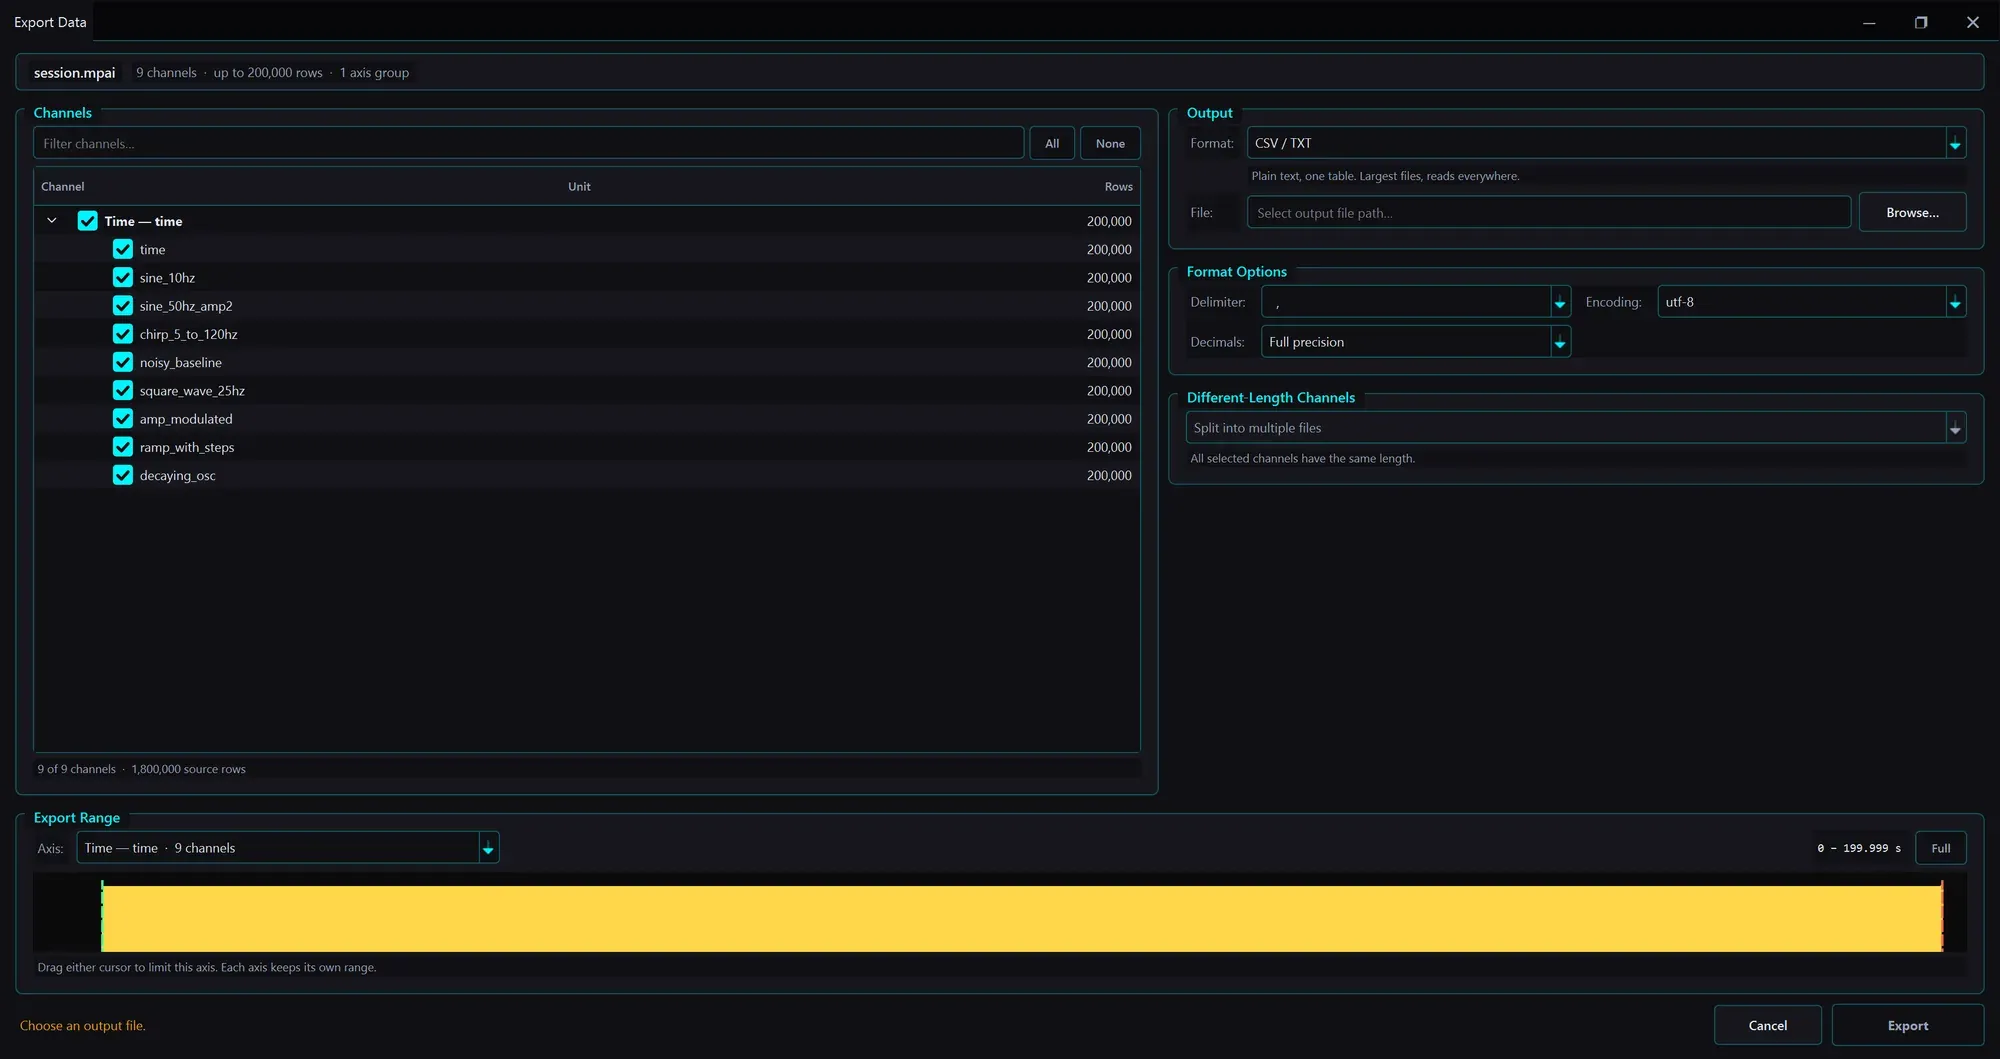2000x1059 pixels.
Task: Click the Browse... button
Action: (x=1912, y=212)
